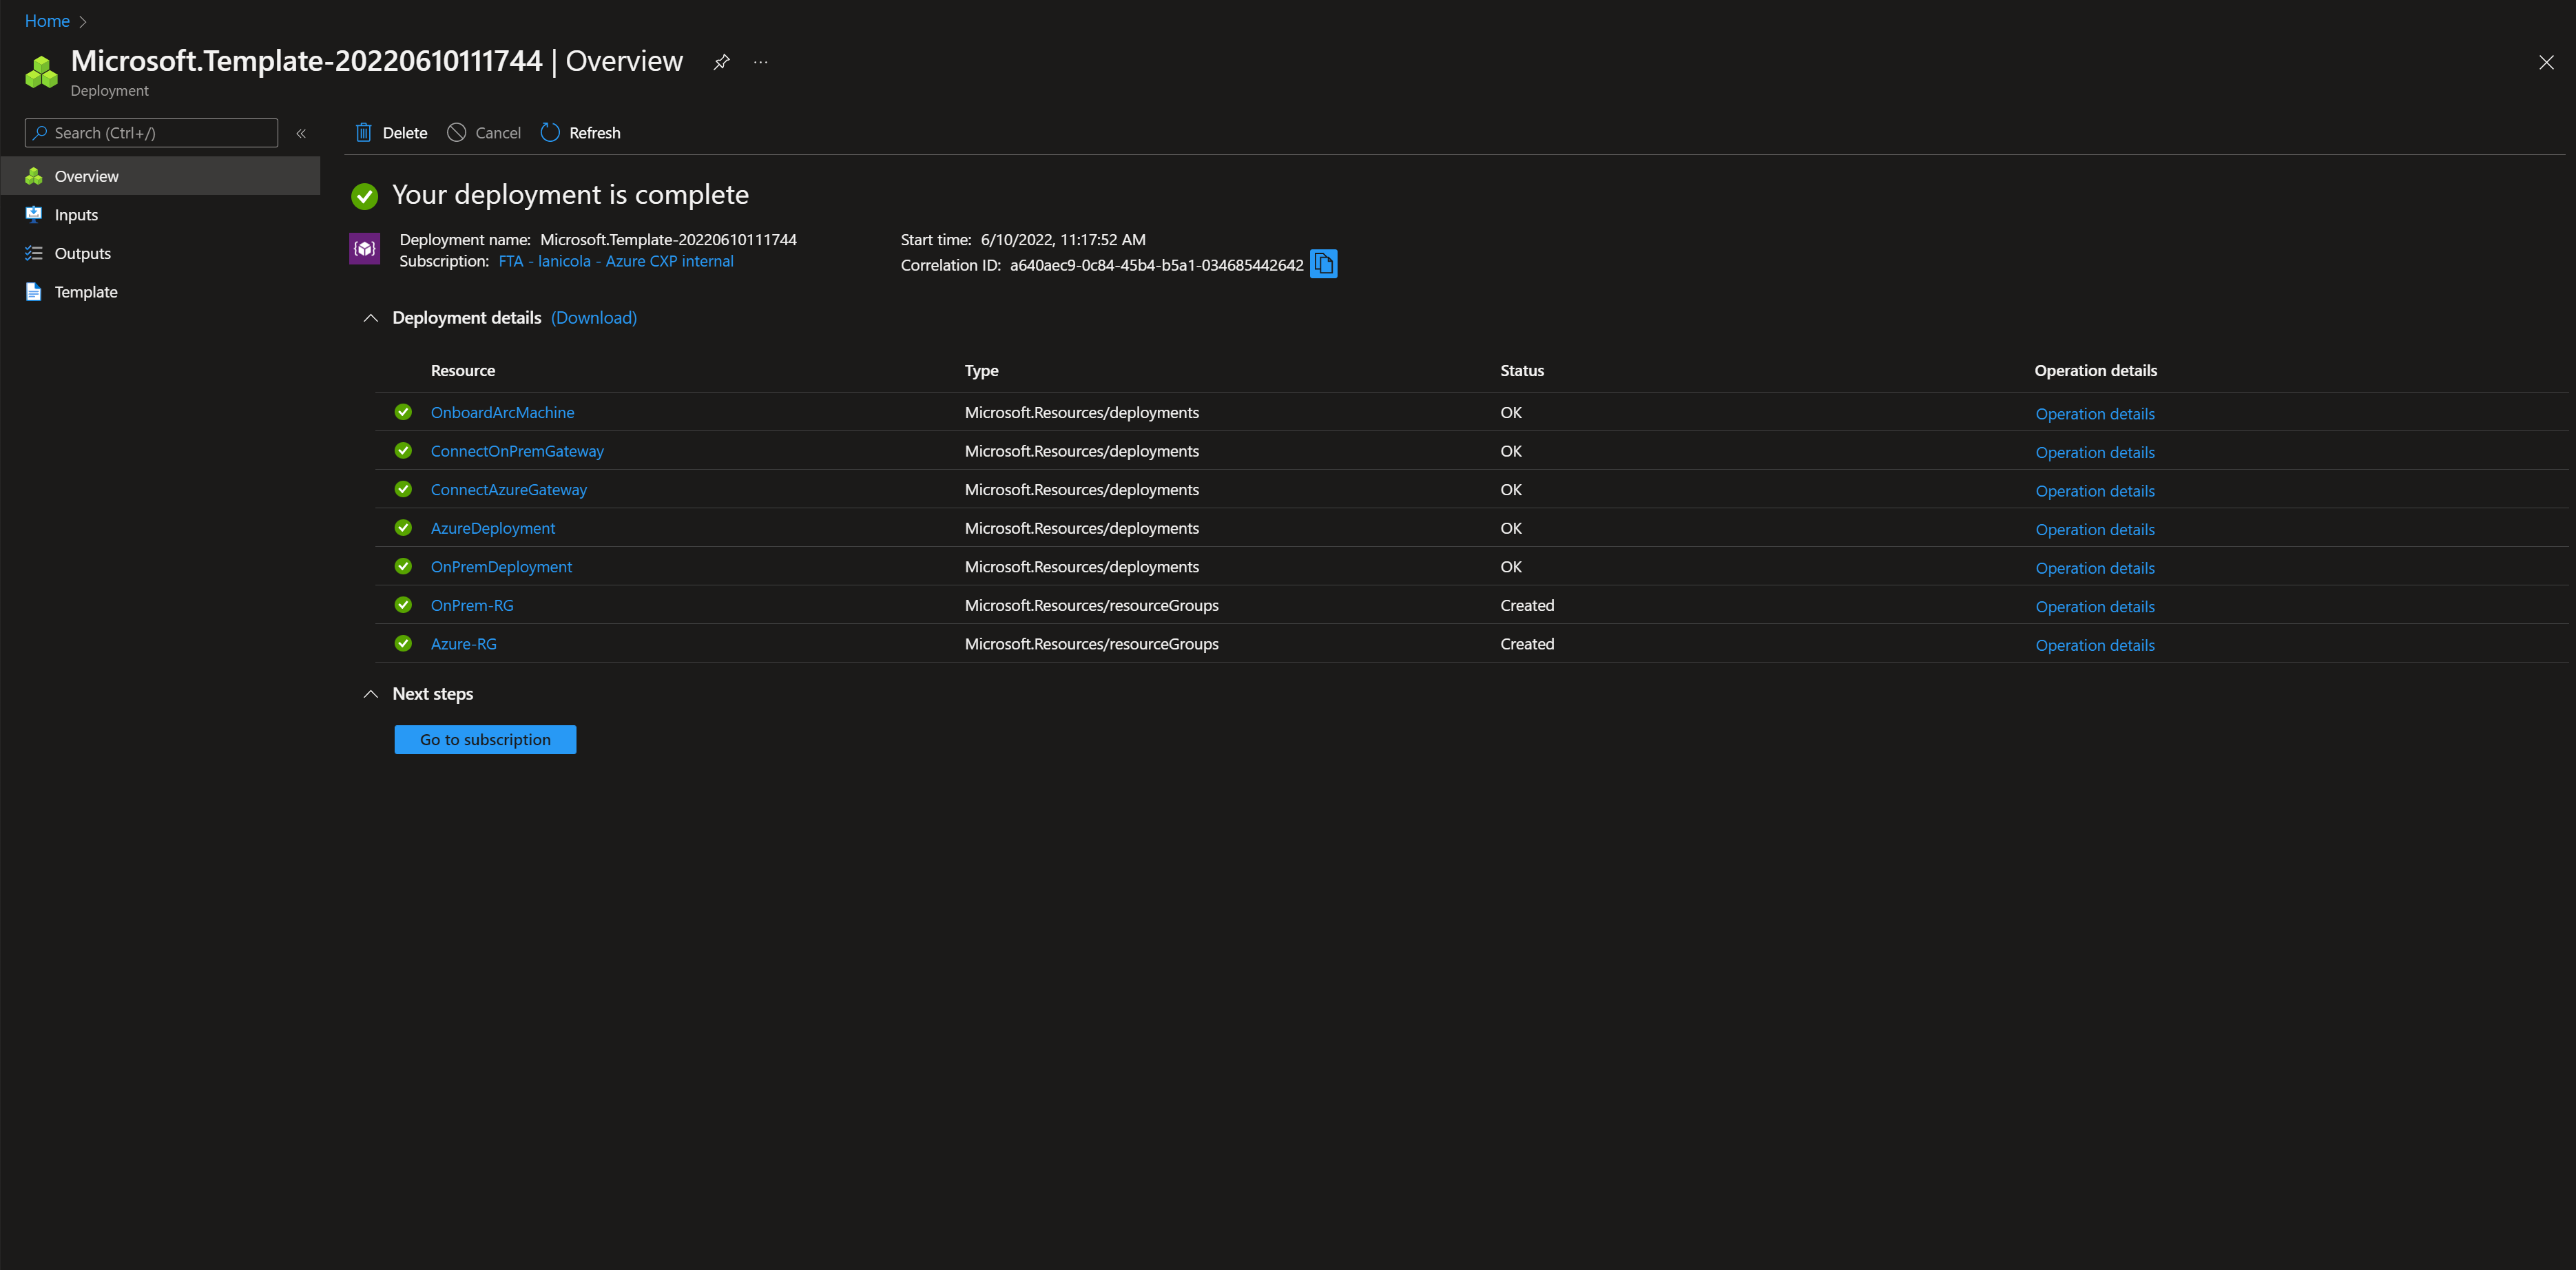Focus the Search (Ctrl+/) field
Screen dimensions: 2576x1270
[151, 133]
